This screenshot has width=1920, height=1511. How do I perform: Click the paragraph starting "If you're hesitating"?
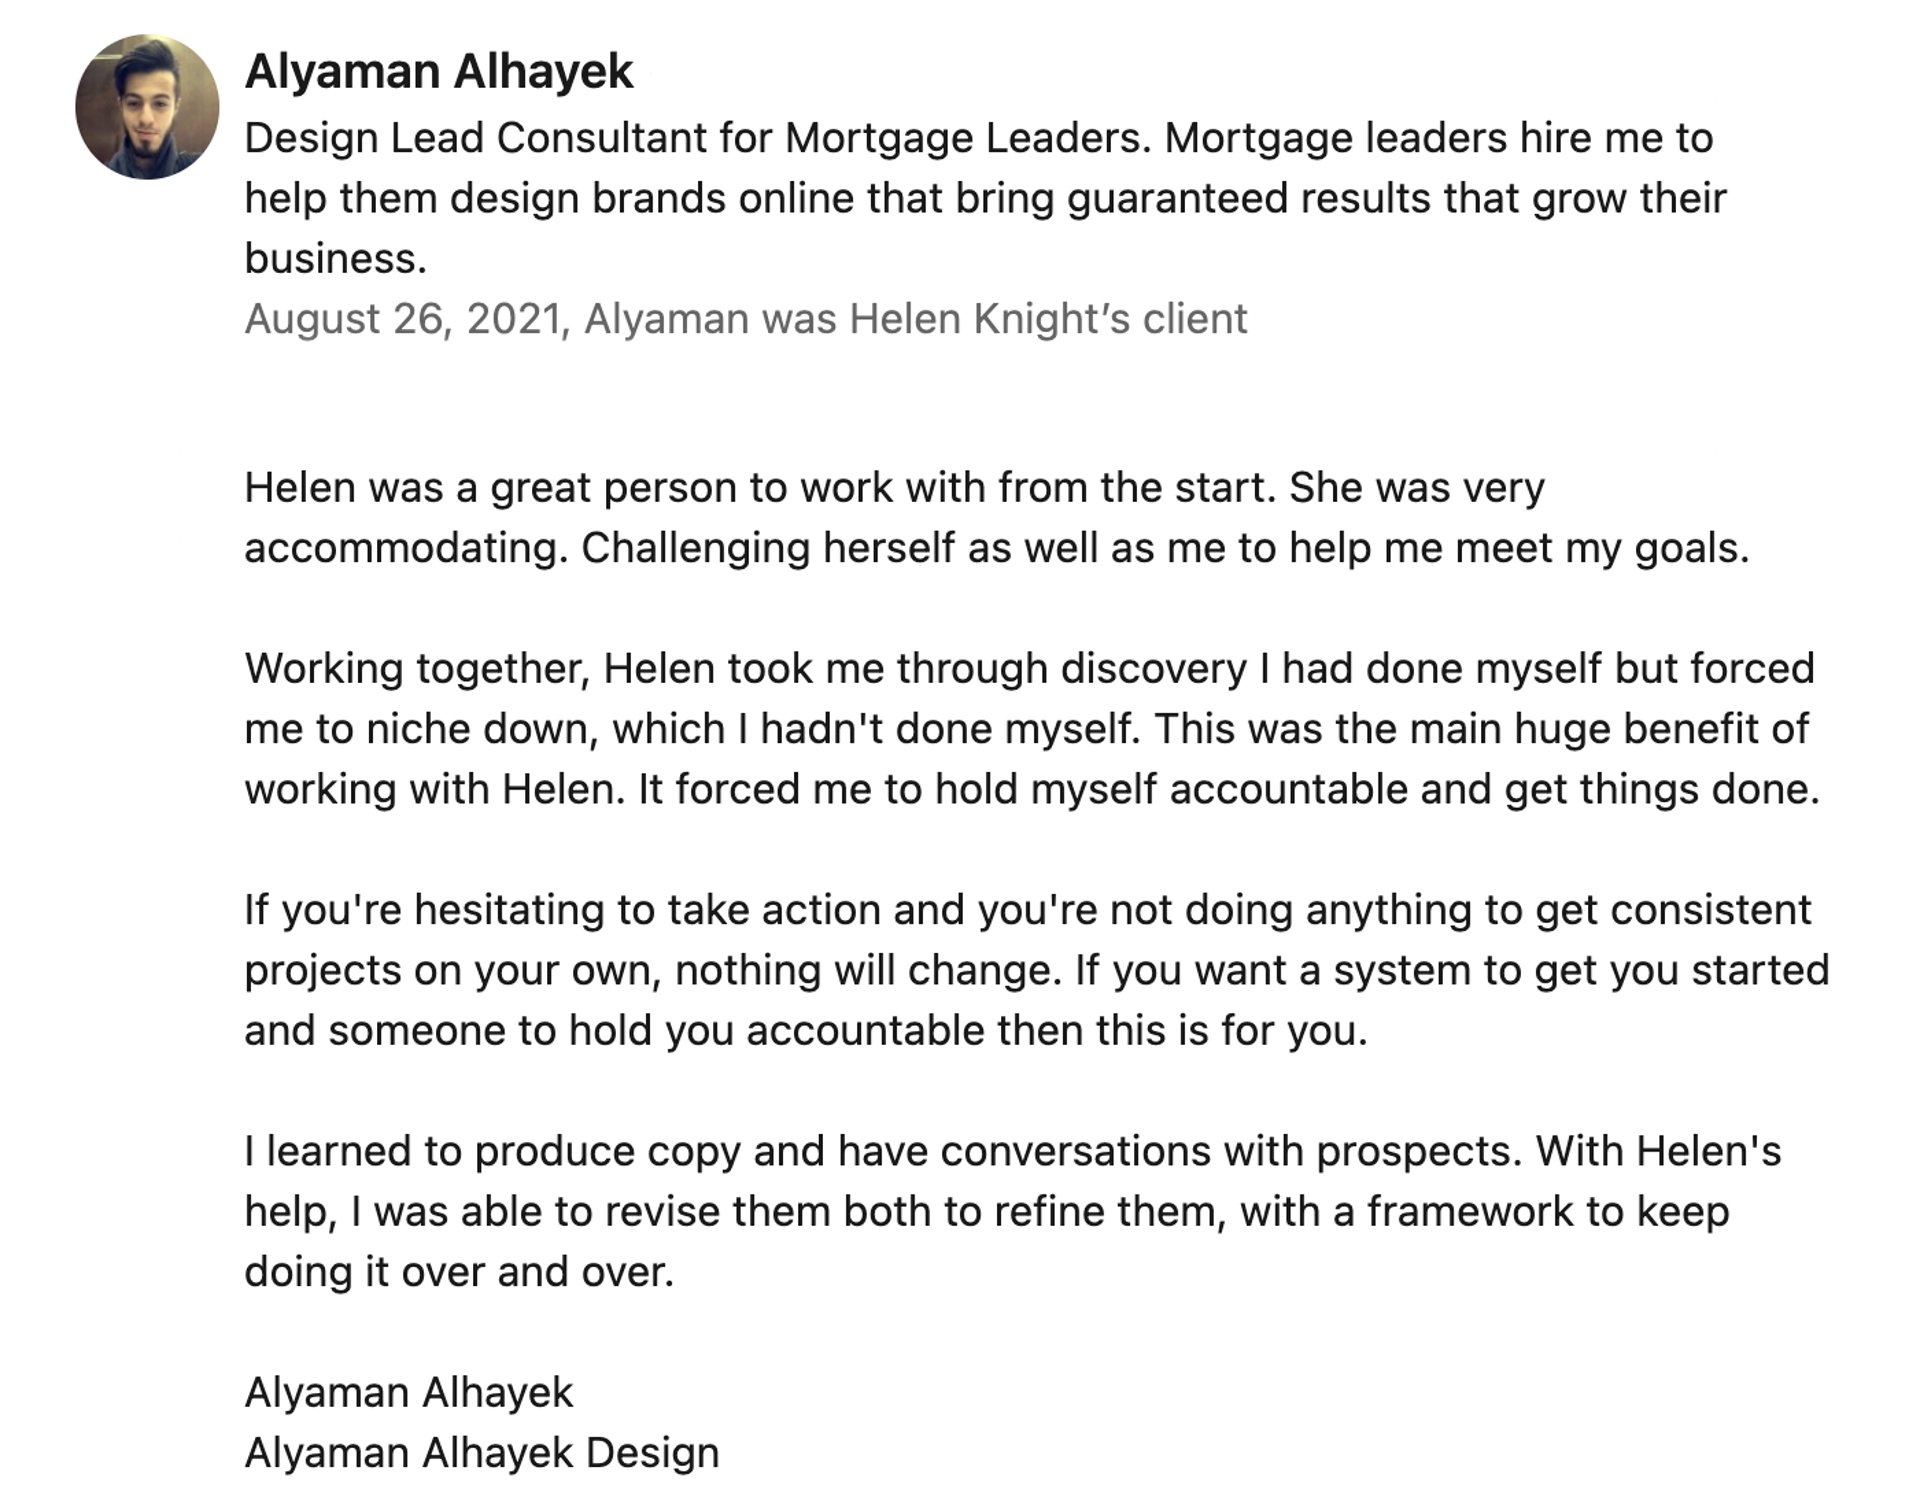click(1037, 970)
